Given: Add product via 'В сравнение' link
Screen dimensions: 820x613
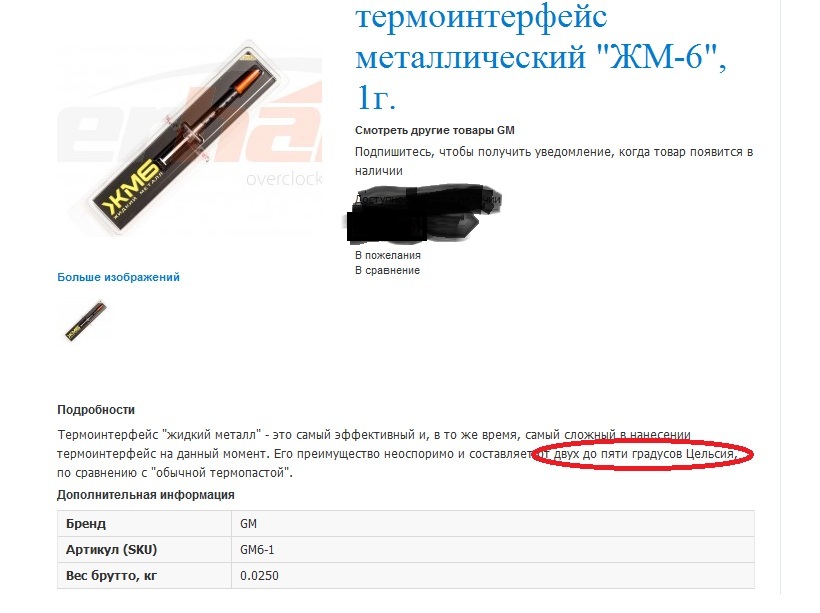Looking at the screenshot, I should 387,270.
